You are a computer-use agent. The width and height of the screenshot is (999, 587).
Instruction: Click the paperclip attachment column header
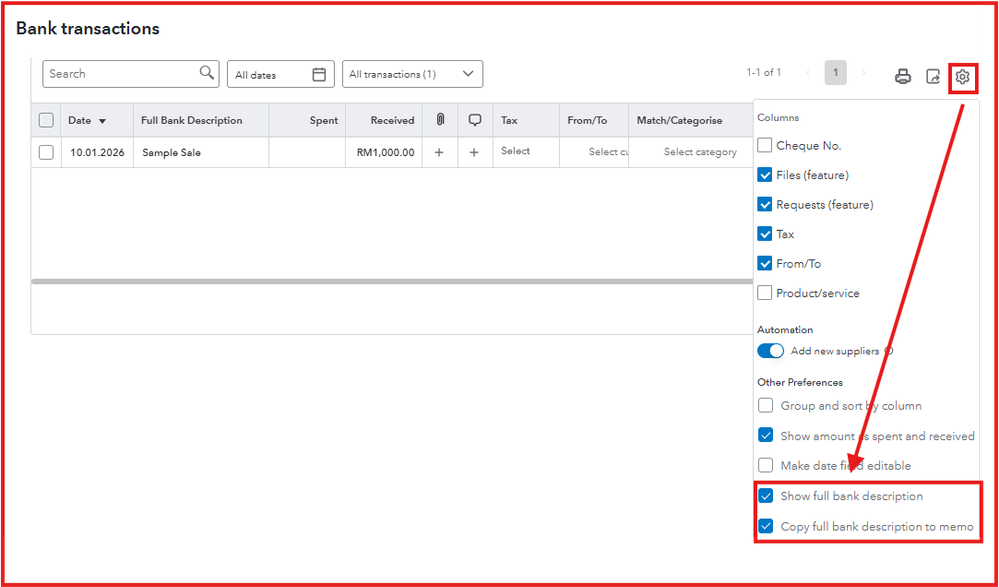click(x=440, y=120)
